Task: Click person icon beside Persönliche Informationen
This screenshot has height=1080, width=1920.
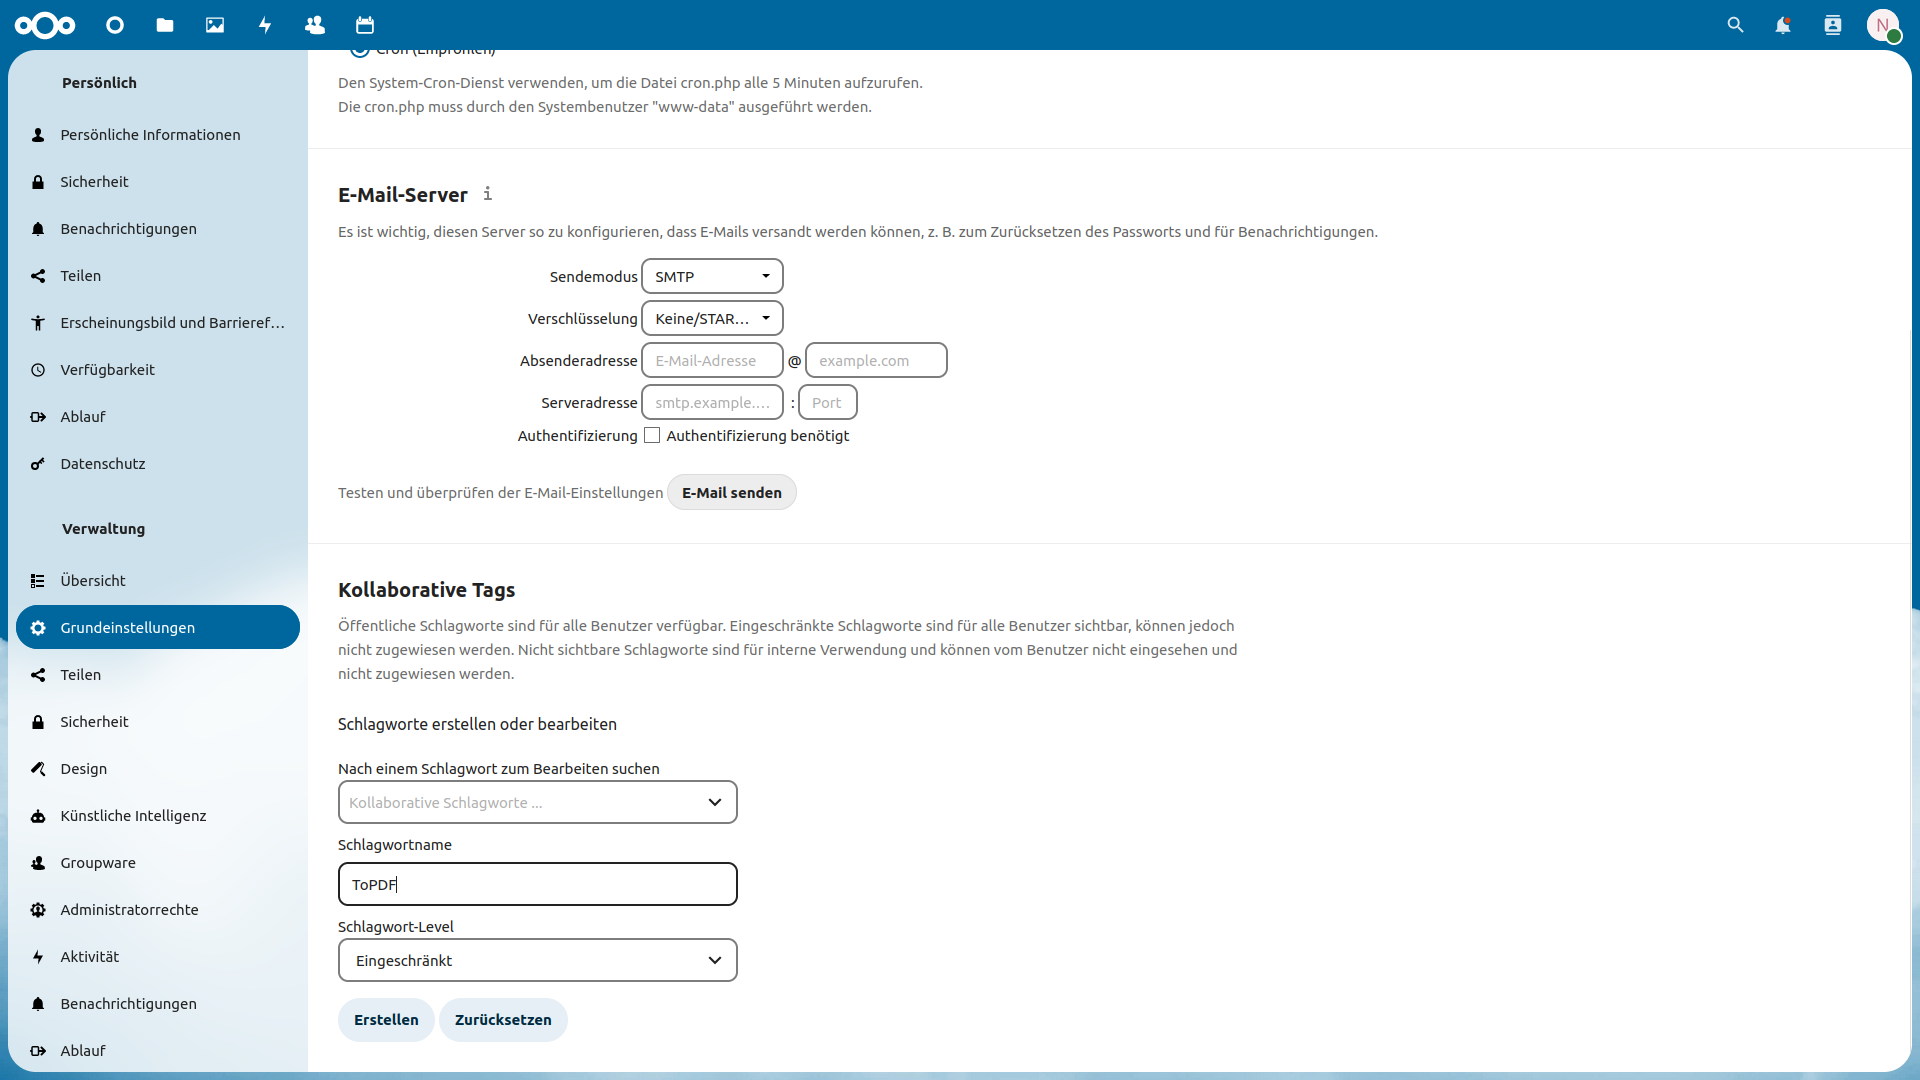Action: 38,135
